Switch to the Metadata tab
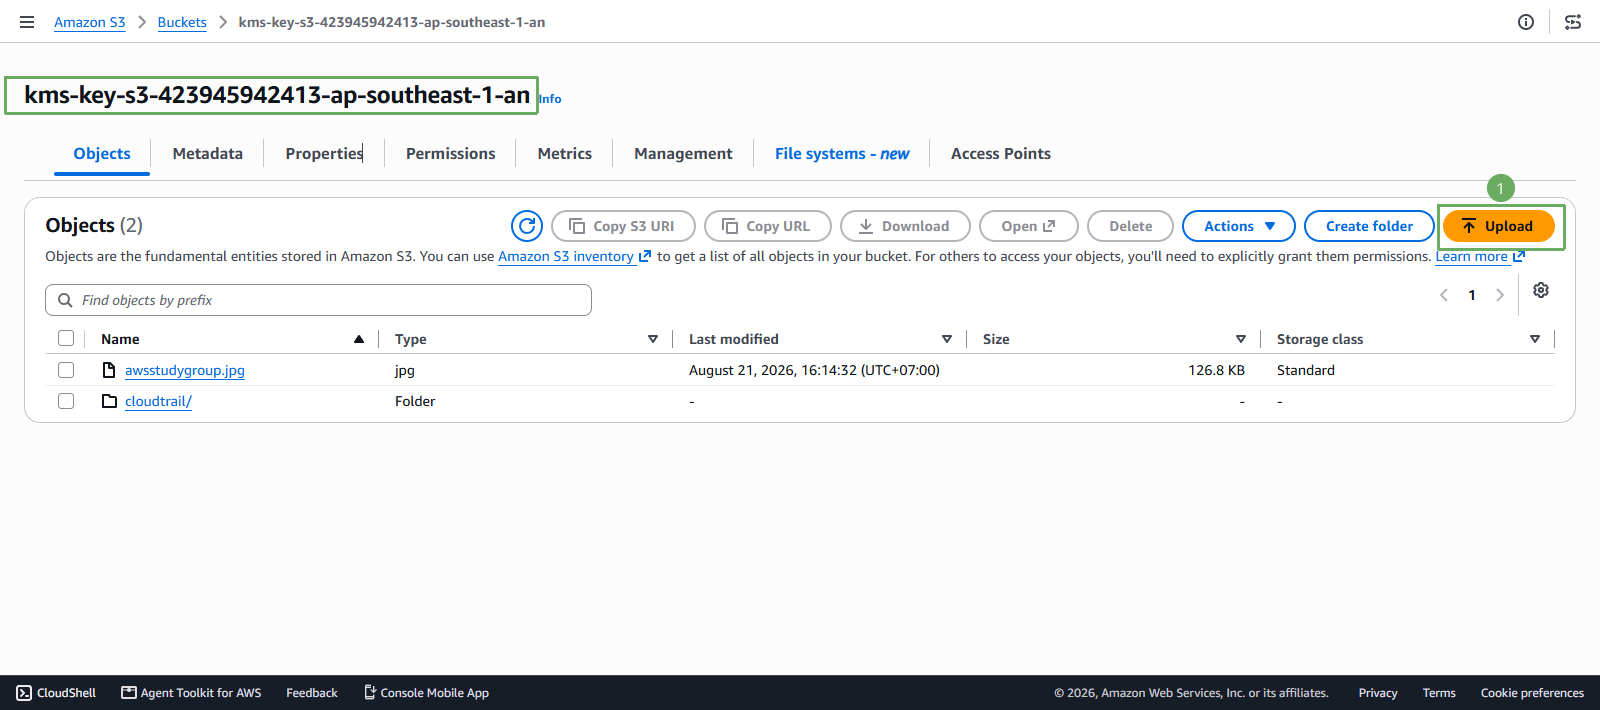Image resolution: width=1600 pixels, height=710 pixels. [x=208, y=154]
